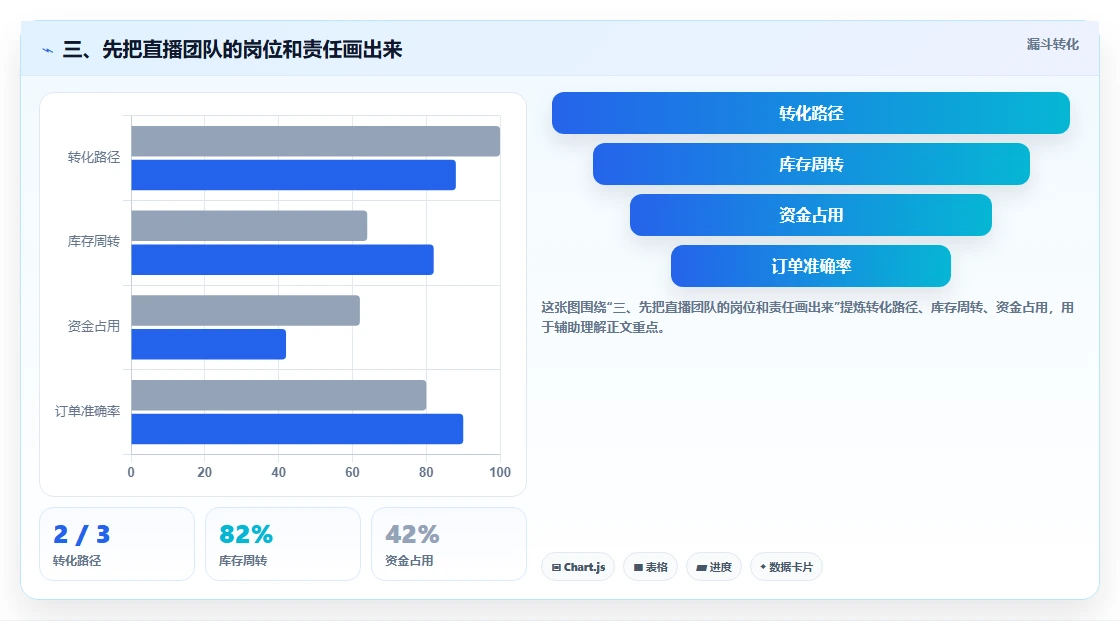1120x621 pixels.
Task: Click the 进度 chip
Action: 714,567
